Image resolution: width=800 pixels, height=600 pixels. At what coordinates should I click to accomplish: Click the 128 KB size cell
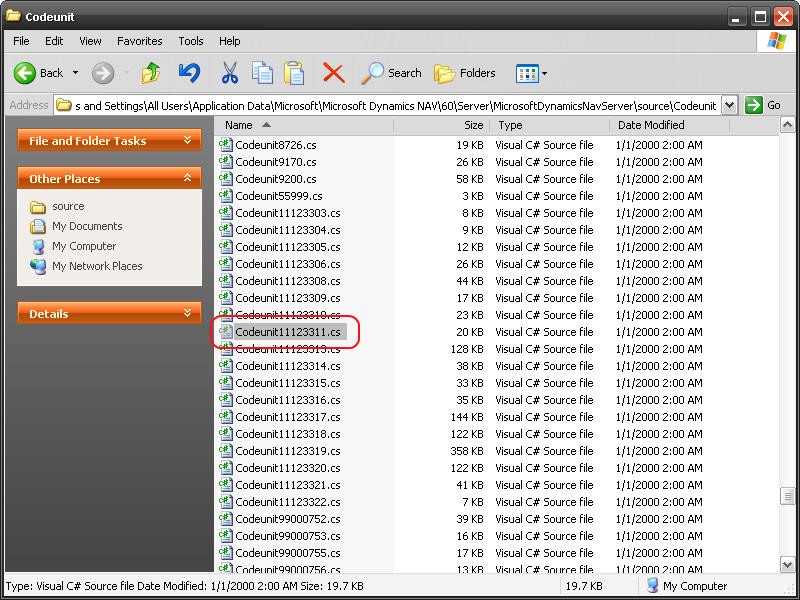pos(467,349)
